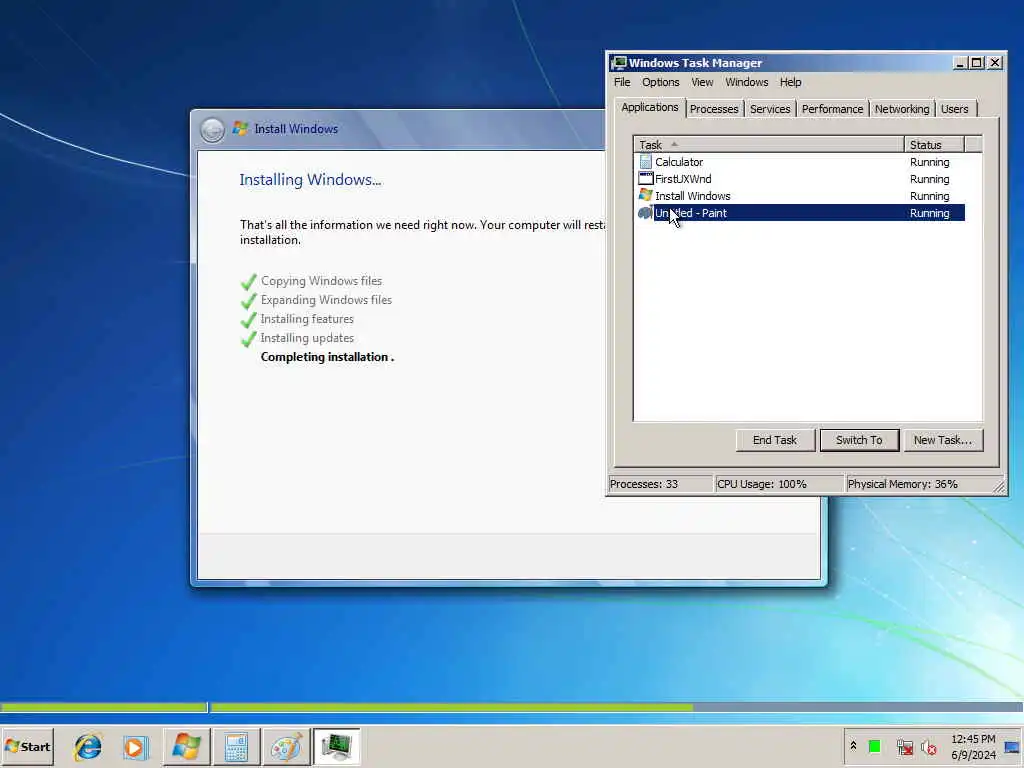The height and width of the screenshot is (768, 1024).
Task: Click the New Task... button
Action: [x=942, y=440]
